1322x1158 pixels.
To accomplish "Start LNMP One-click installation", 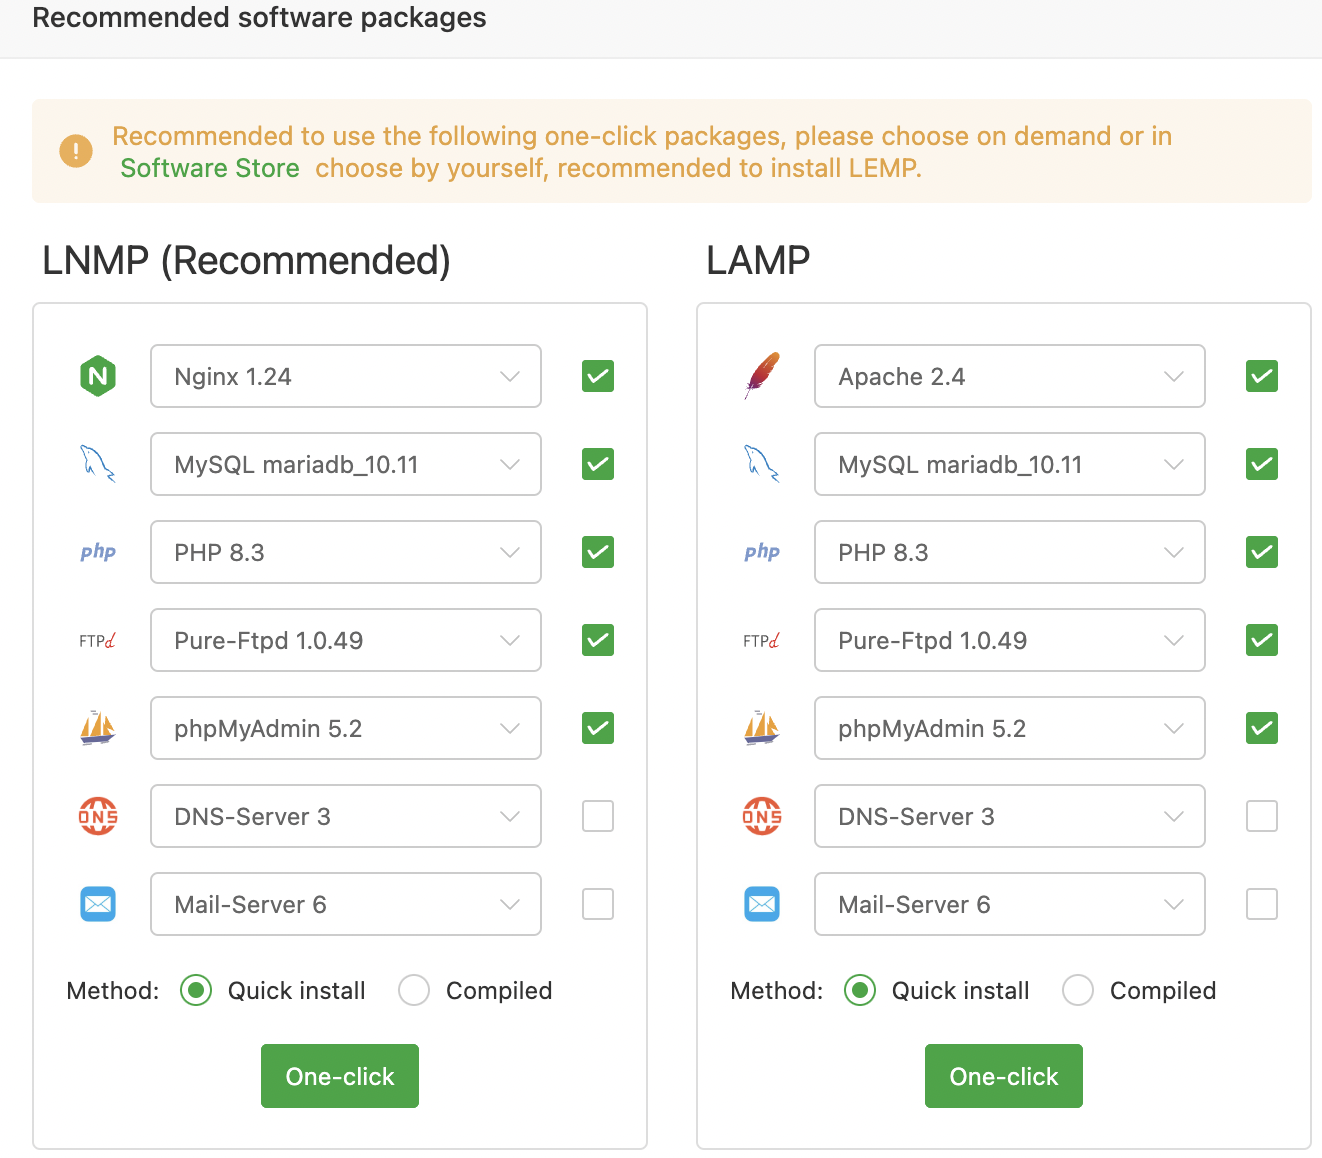I will pyautogui.click(x=340, y=1076).
